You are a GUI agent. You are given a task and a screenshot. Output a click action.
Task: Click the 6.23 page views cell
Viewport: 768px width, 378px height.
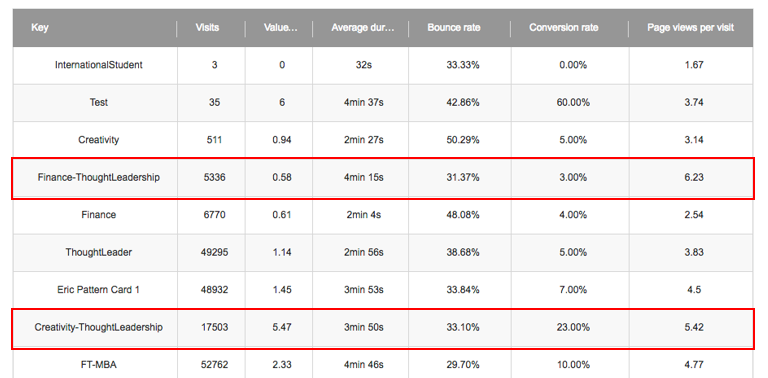click(x=695, y=177)
